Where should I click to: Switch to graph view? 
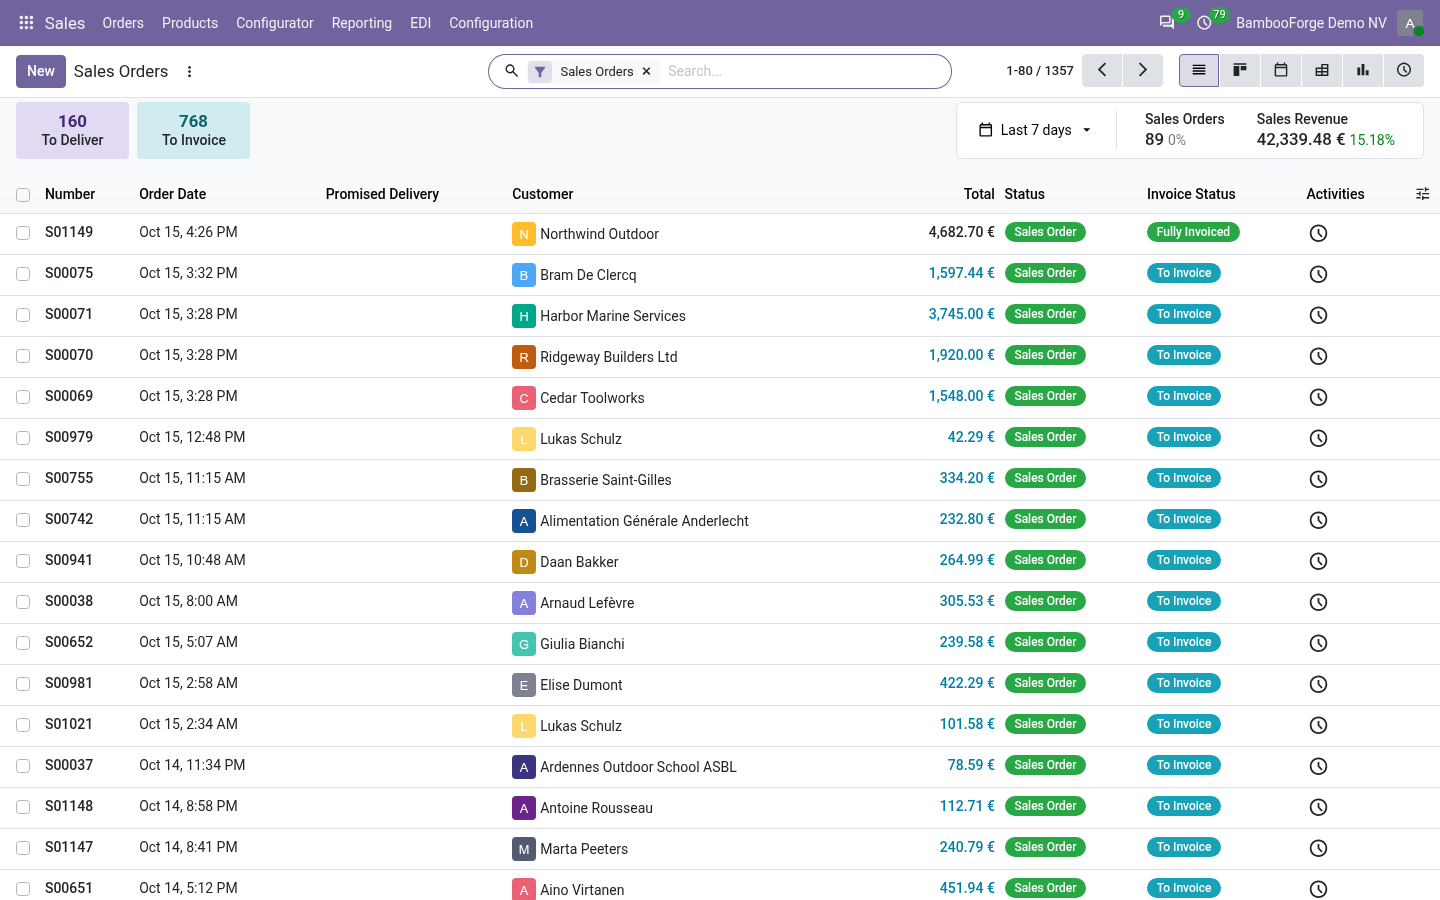[1363, 71]
